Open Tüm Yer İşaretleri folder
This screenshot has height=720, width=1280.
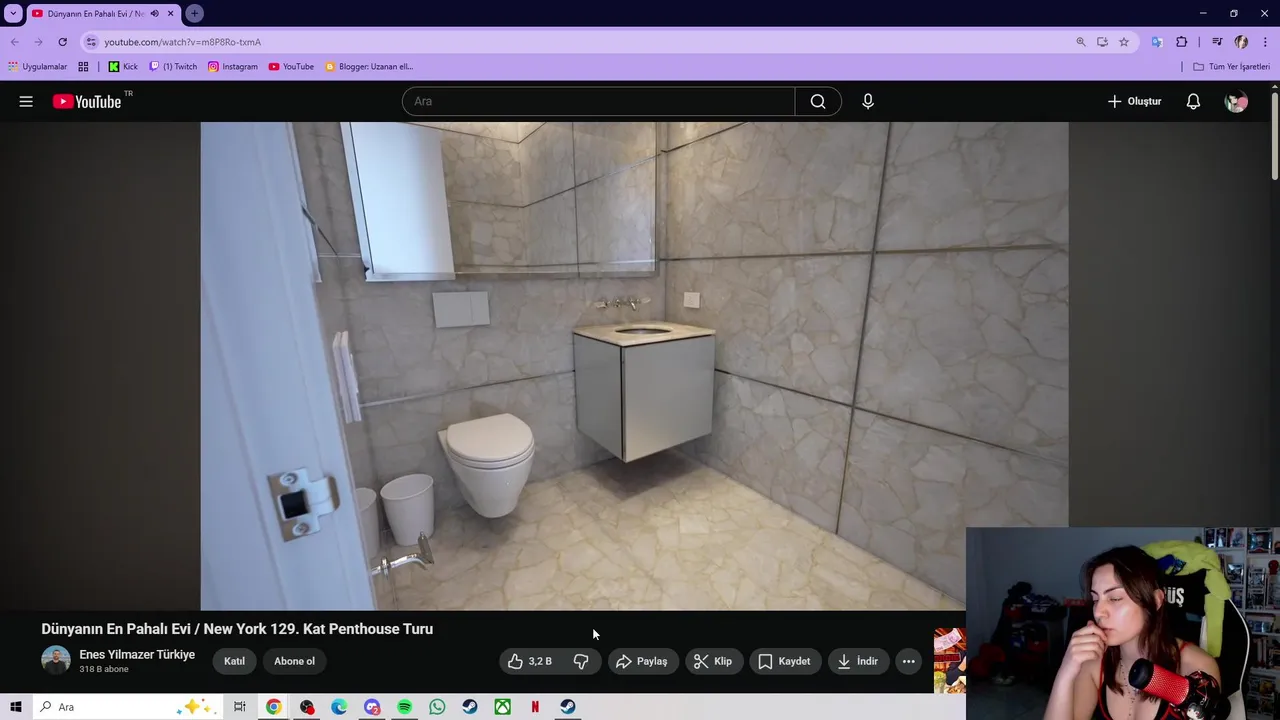pyautogui.click(x=1231, y=67)
